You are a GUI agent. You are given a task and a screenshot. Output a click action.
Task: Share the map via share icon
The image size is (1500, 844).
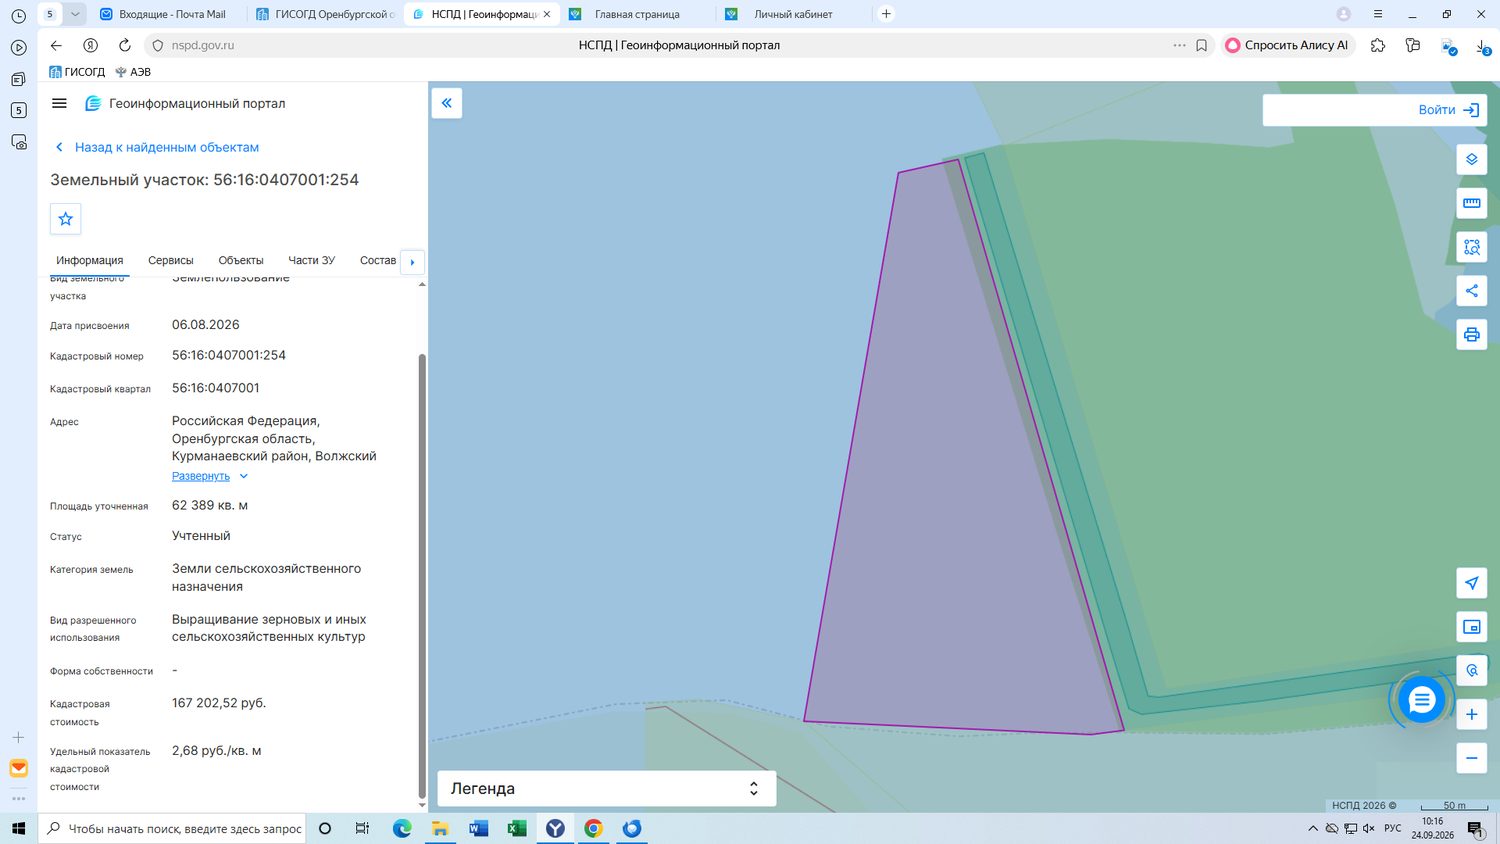[x=1472, y=291]
